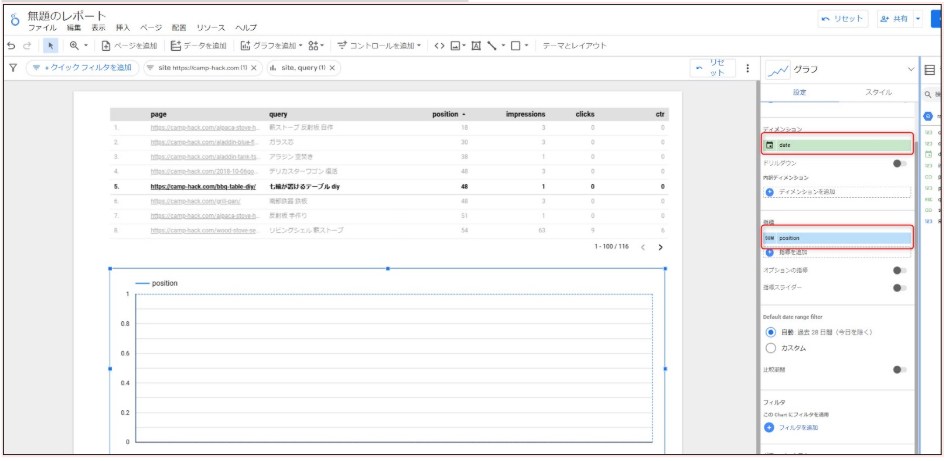Image resolution: width=948 pixels, height=461 pixels.
Task: Click the funnel filter icon in filter bar
Action: [x=13, y=68]
